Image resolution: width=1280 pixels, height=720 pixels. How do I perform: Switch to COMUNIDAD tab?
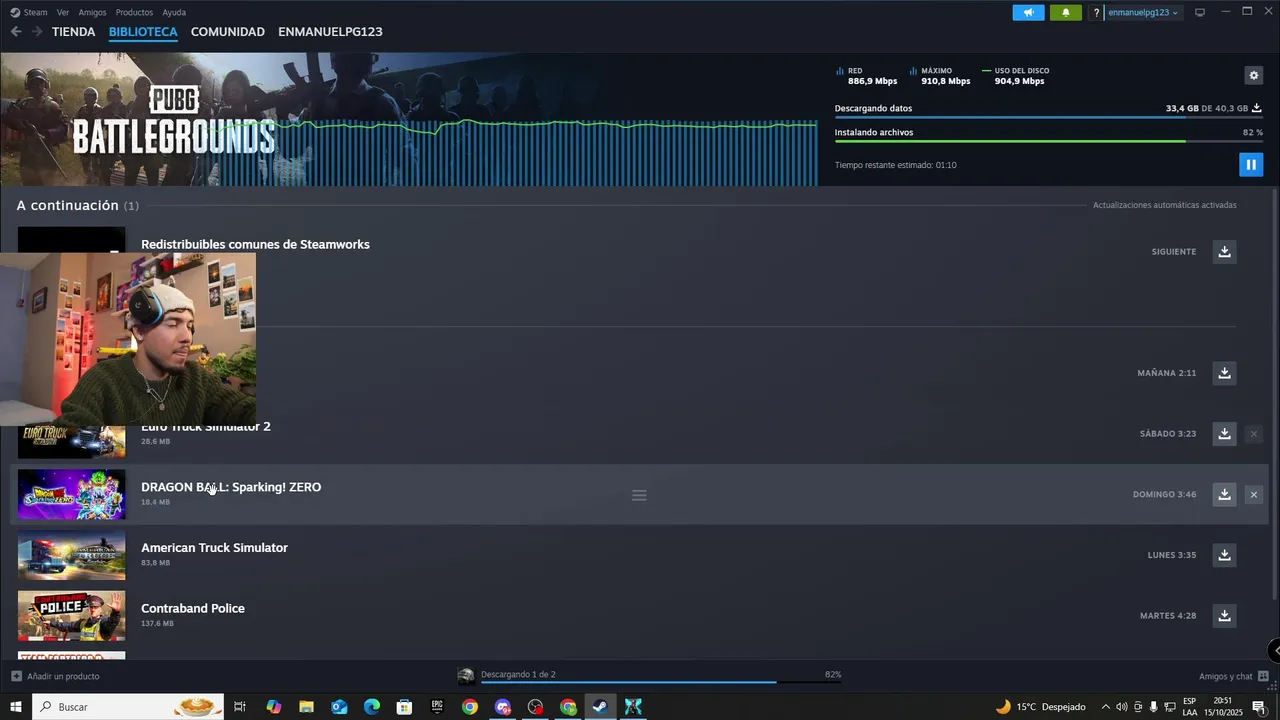(228, 32)
